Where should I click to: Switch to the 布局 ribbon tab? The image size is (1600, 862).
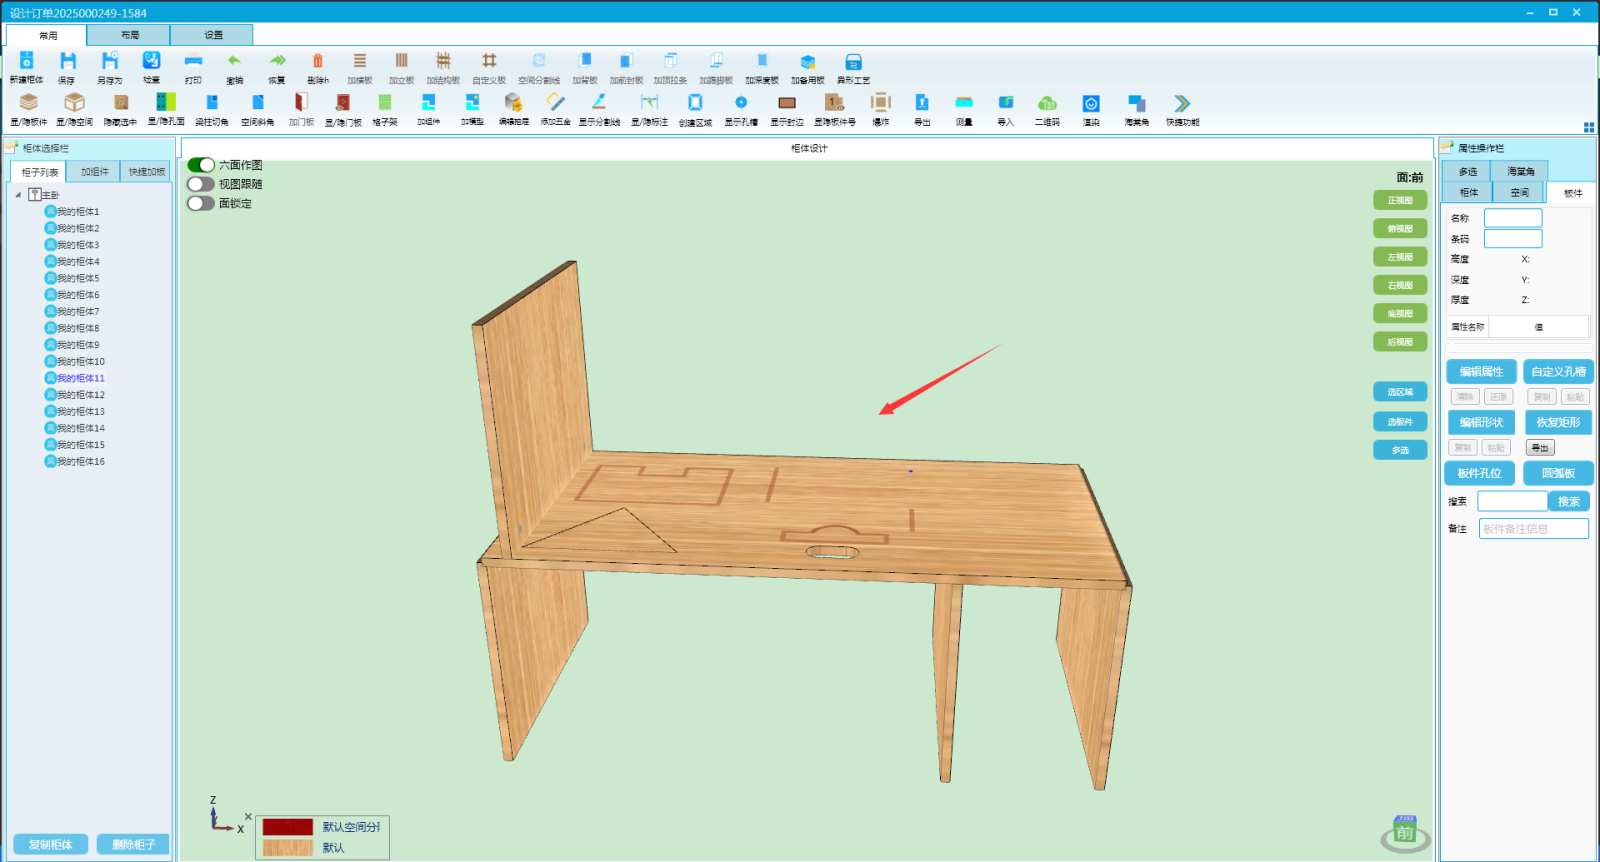pyautogui.click(x=130, y=35)
